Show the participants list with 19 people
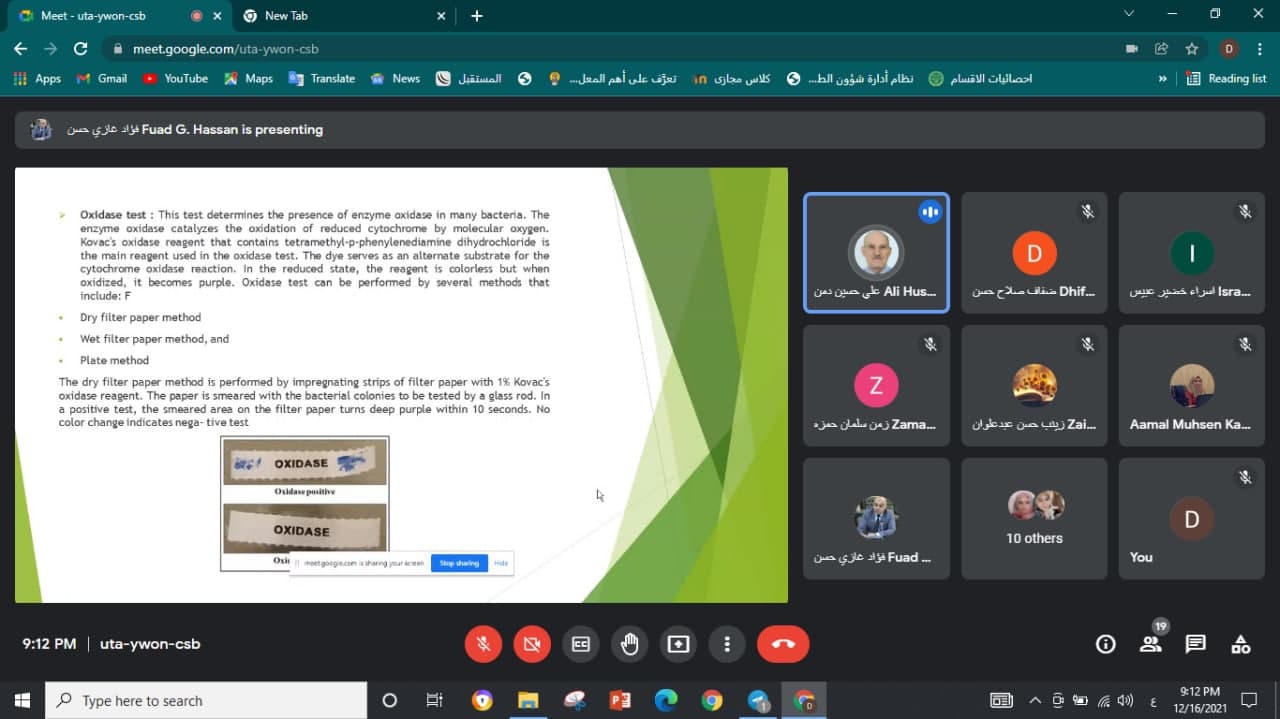The image size is (1280, 719). tap(1151, 644)
